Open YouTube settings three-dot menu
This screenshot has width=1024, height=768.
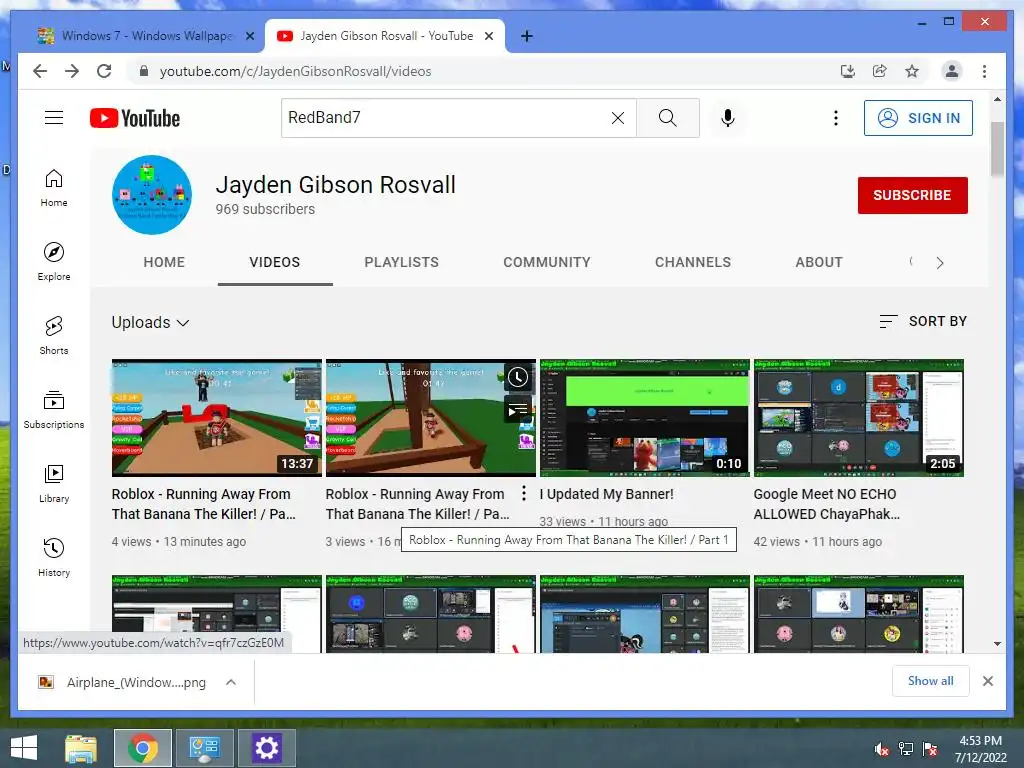click(x=835, y=118)
